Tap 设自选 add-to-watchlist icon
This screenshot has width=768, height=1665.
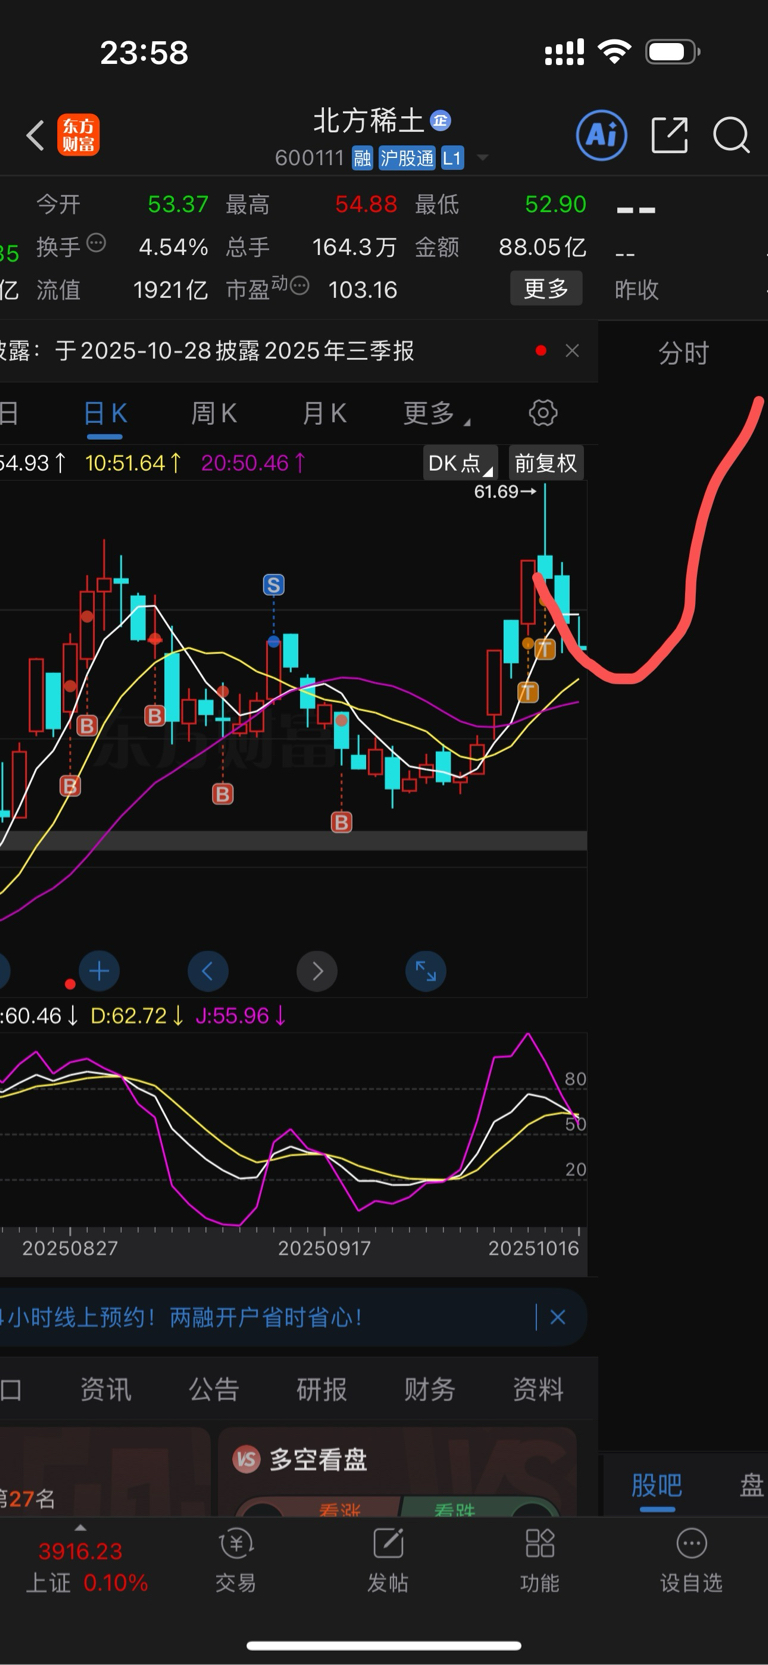pos(691,1560)
